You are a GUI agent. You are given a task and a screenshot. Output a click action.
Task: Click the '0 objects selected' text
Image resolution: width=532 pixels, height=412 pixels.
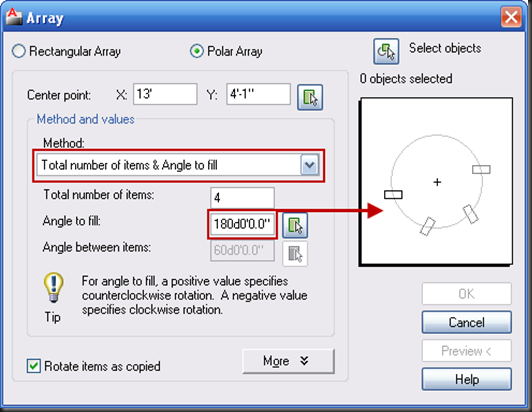[x=406, y=79]
